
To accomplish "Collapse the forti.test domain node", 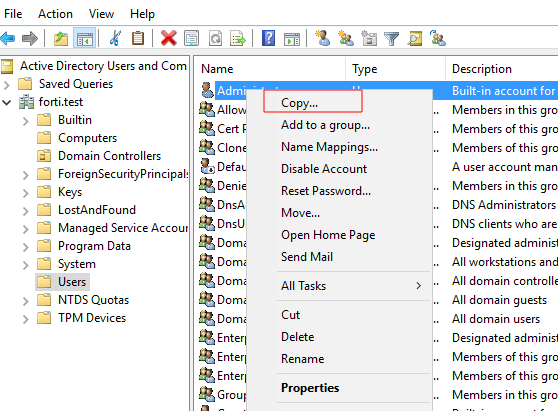I will click(x=7, y=103).
